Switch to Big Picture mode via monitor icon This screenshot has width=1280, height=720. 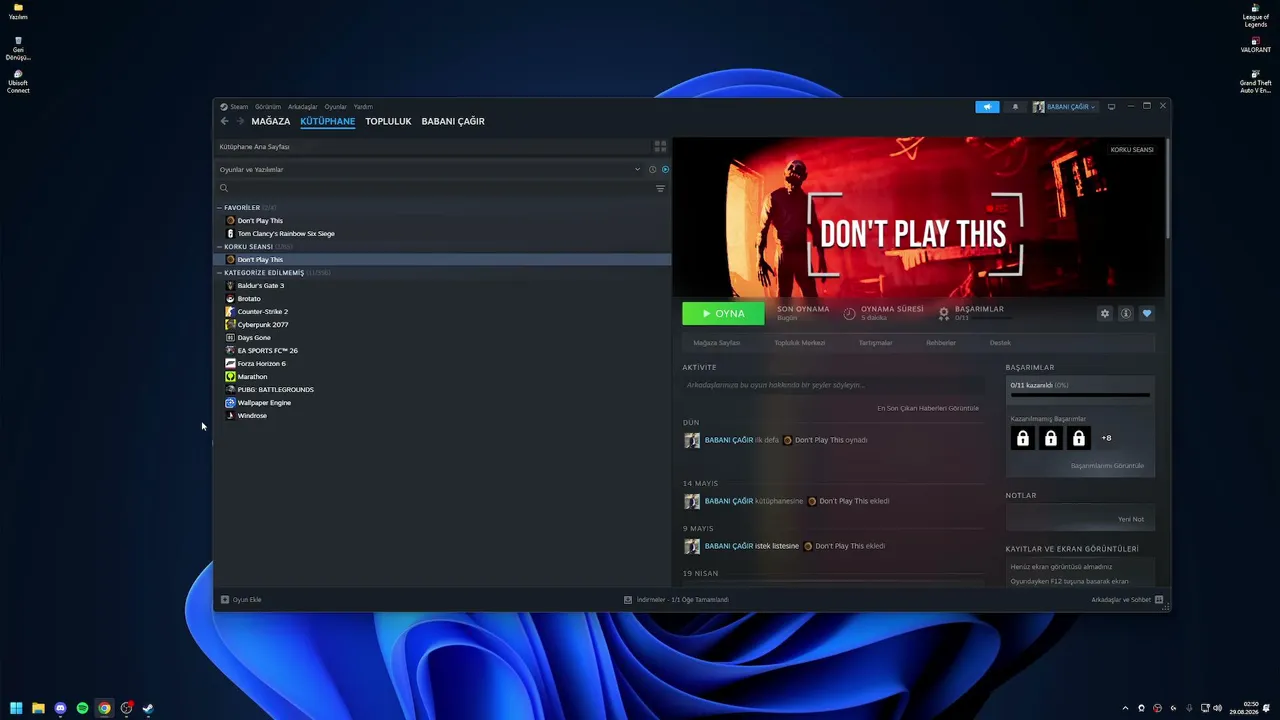(1111, 107)
